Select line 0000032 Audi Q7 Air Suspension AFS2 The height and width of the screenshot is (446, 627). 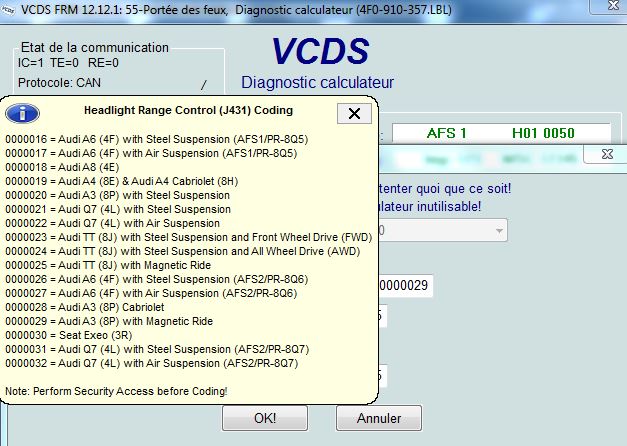point(152,363)
